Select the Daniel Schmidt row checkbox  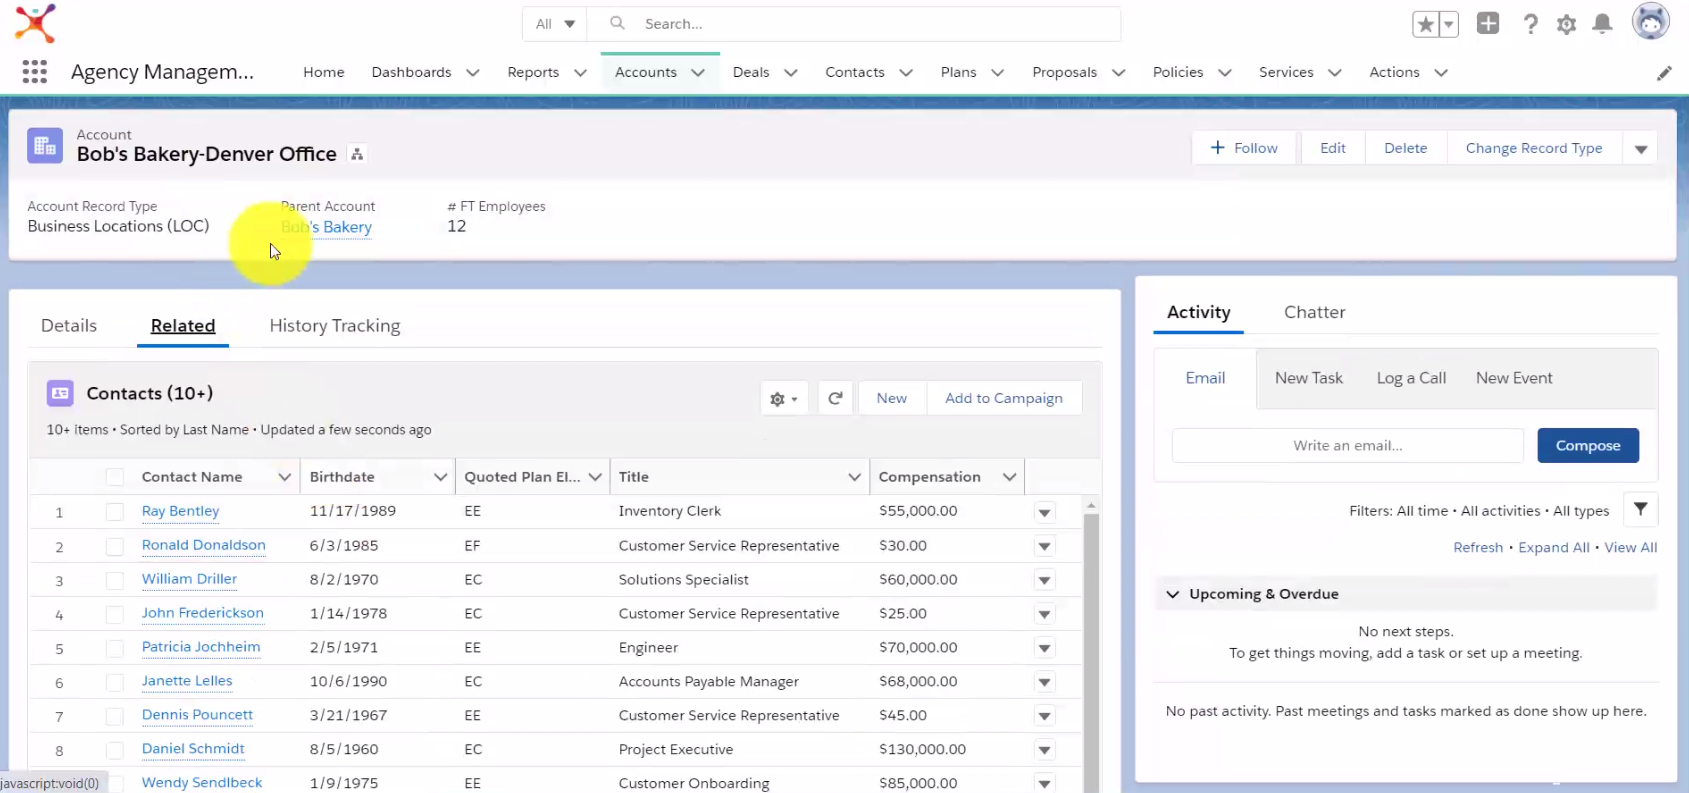click(x=115, y=750)
